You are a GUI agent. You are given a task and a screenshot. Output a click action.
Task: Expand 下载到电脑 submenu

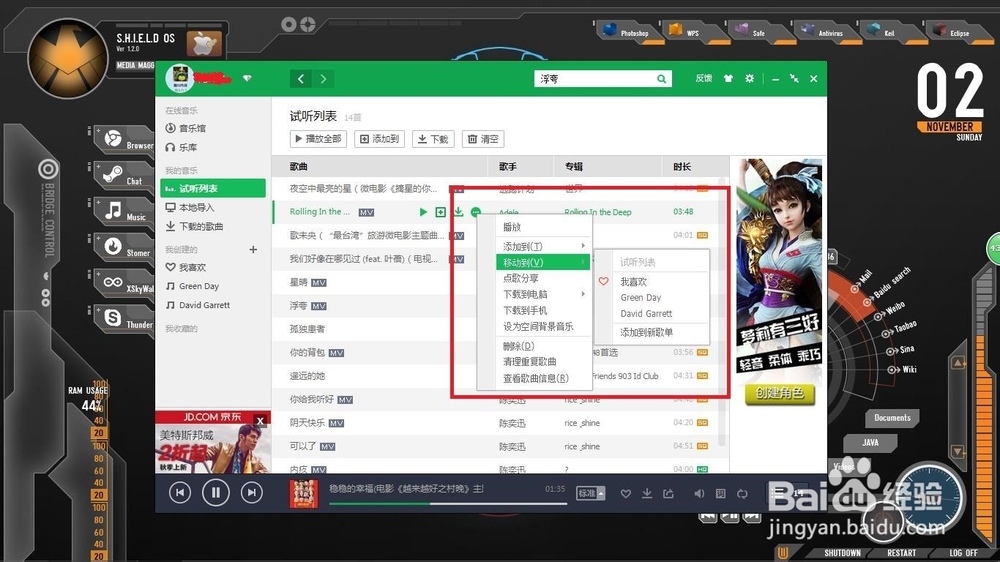[543, 294]
